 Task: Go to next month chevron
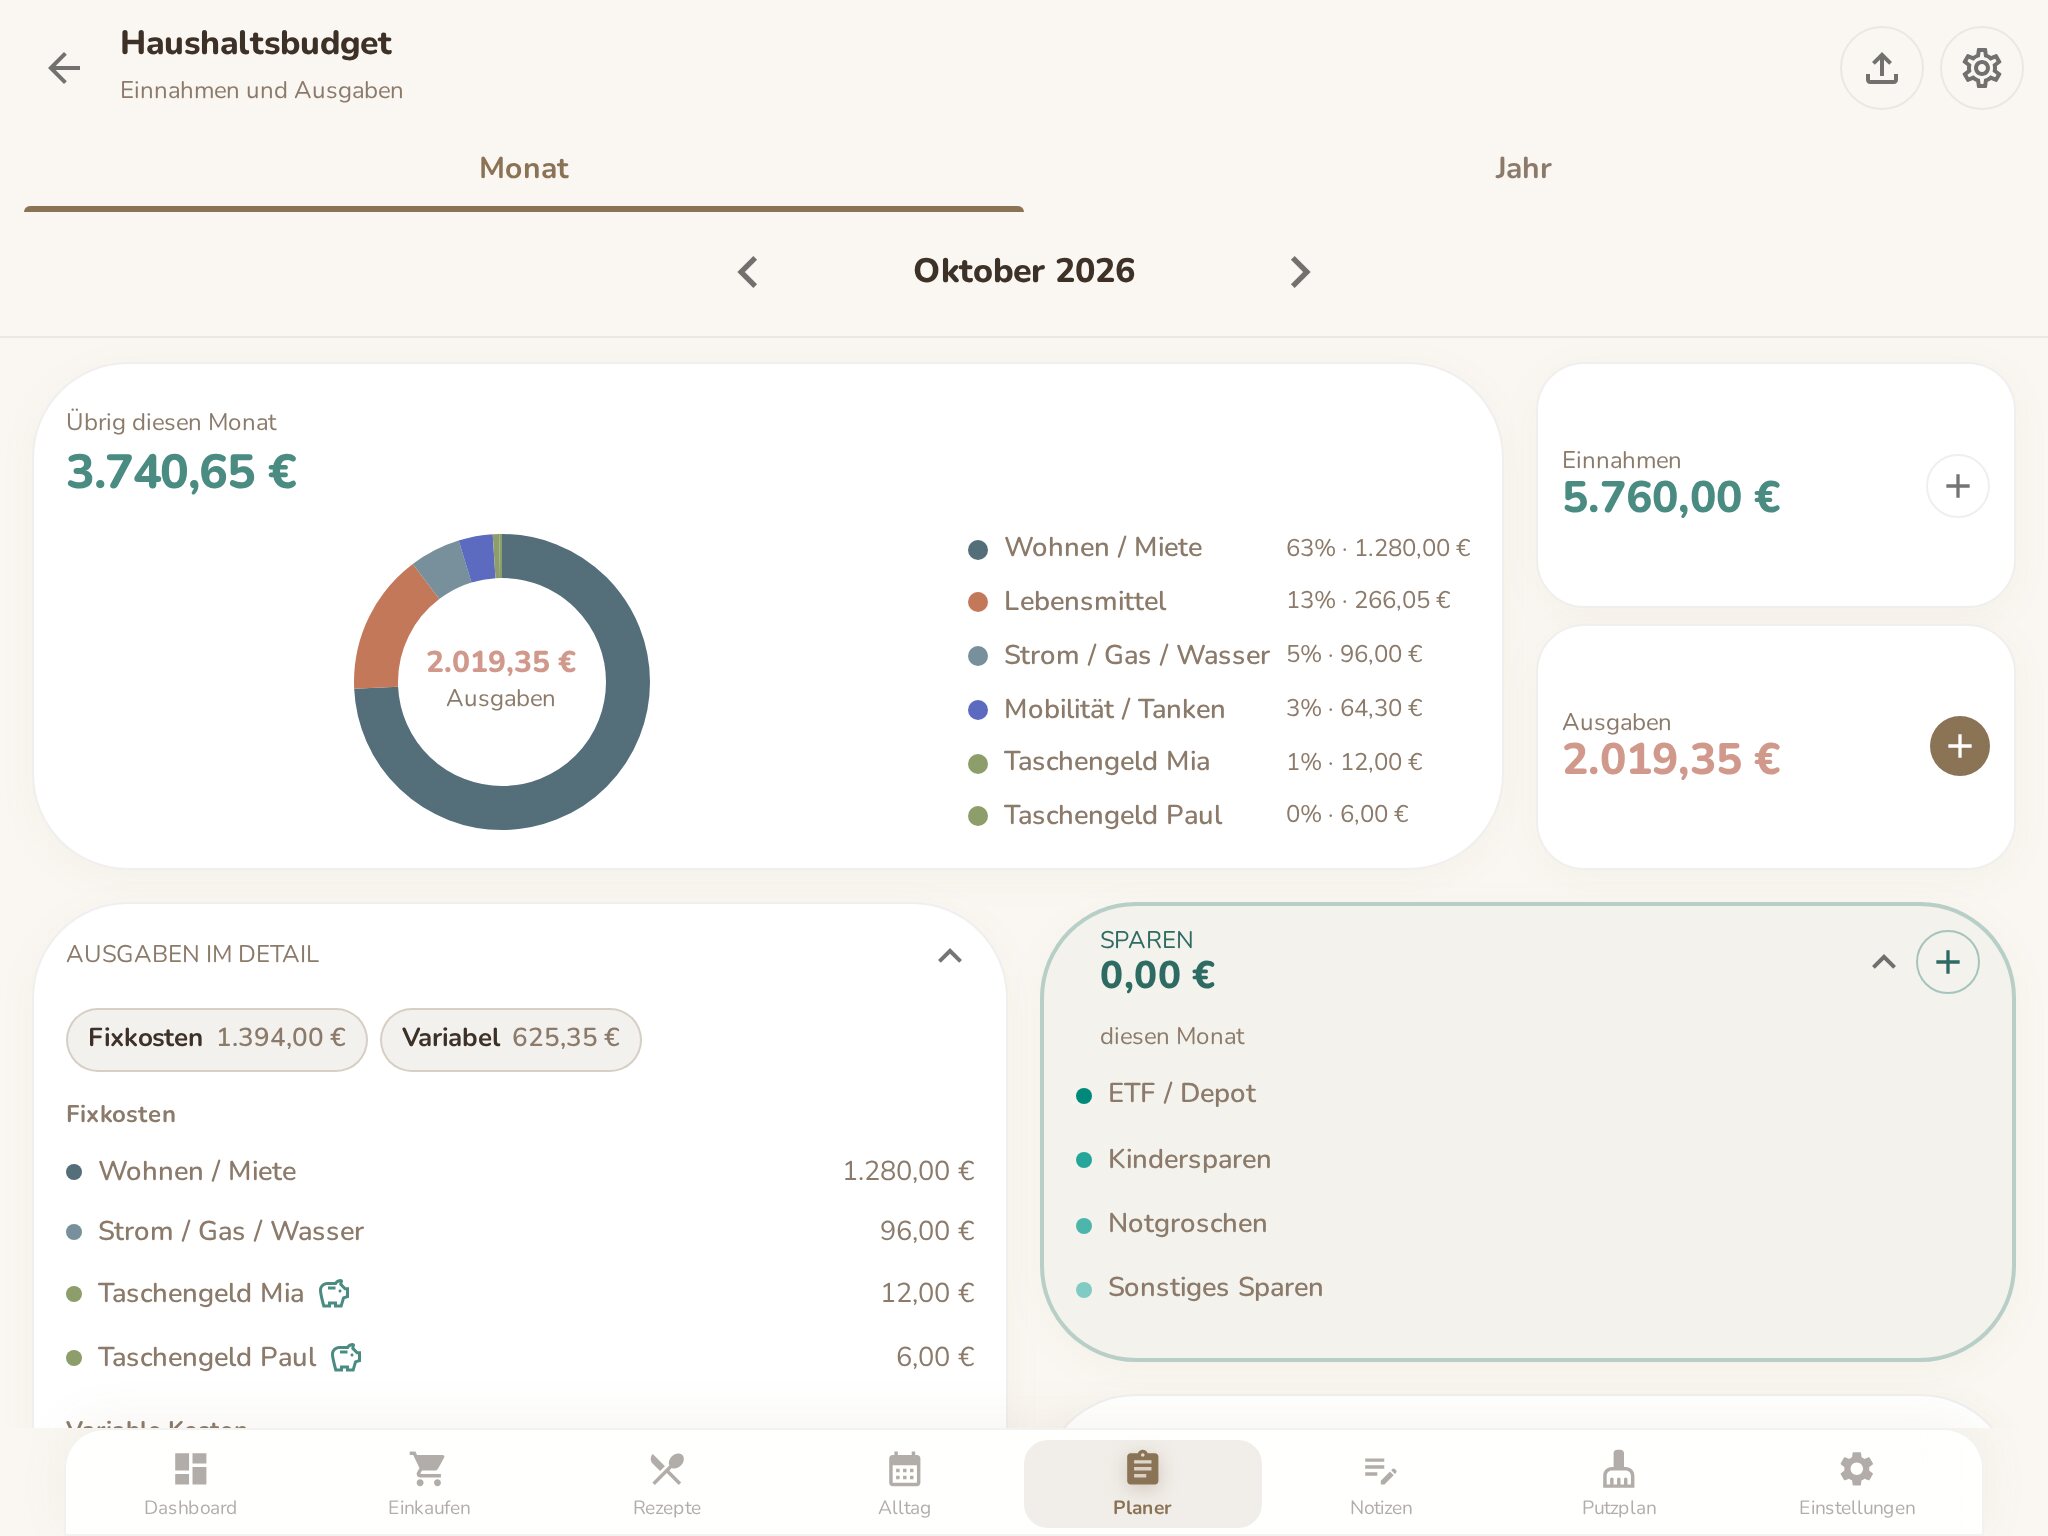[x=1300, y=272]
